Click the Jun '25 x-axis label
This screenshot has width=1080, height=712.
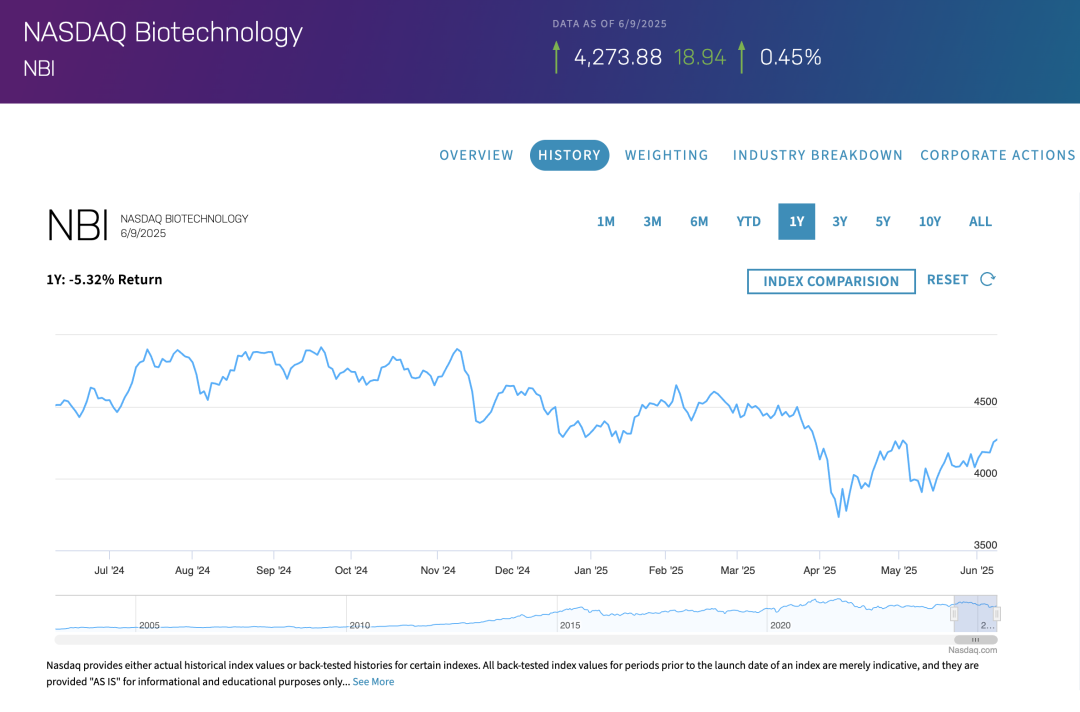(x=977, y=570)
